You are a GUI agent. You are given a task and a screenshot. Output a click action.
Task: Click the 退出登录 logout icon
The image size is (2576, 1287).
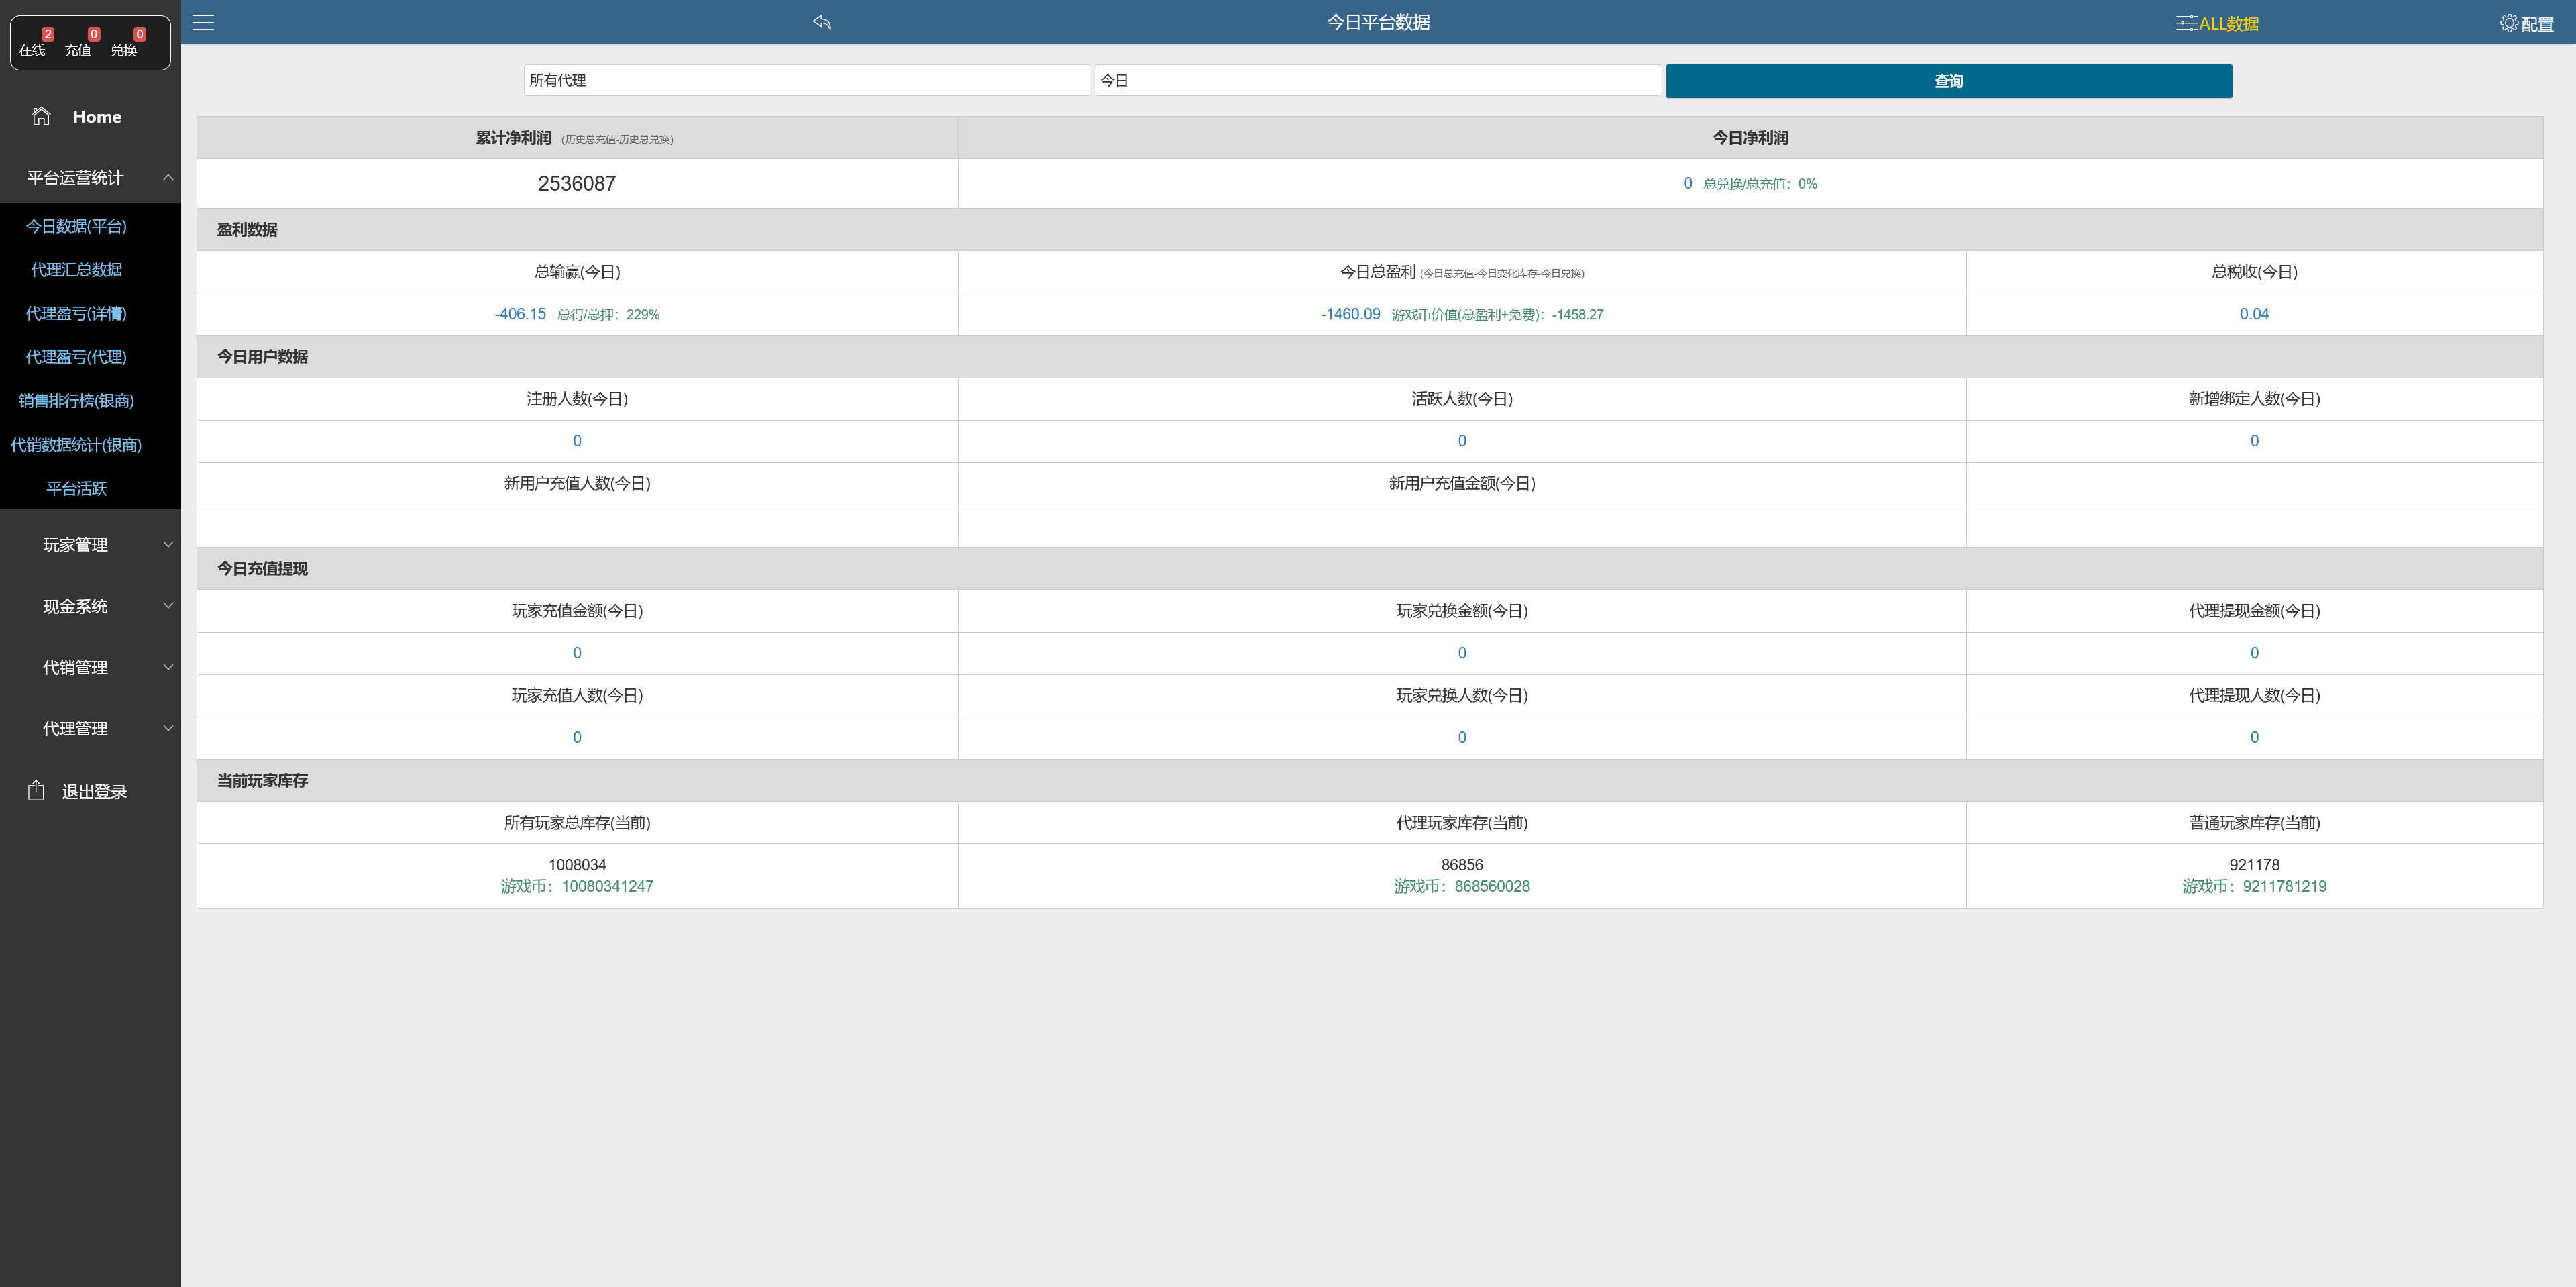(36, 790)
